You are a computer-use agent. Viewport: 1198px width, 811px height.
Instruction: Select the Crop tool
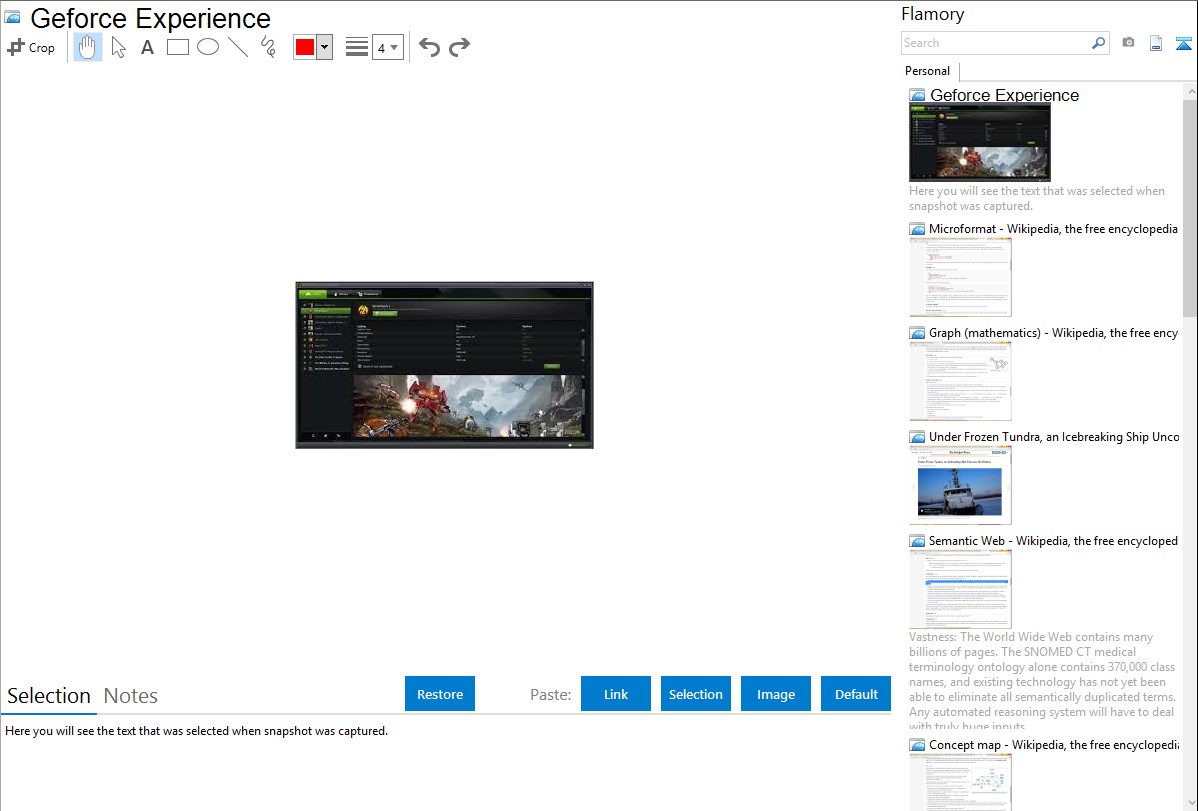[x=31, y=47]
